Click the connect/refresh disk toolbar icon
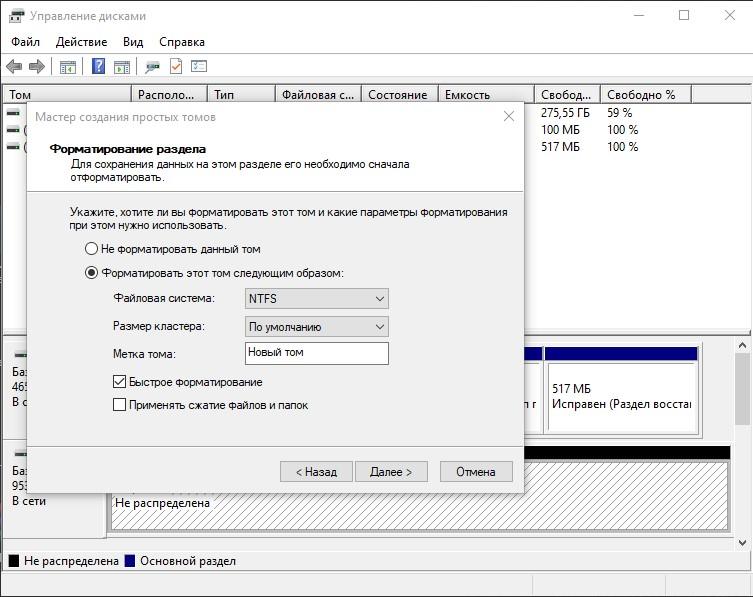The height and width of the screenshot is (597, 753). (153, 66)
